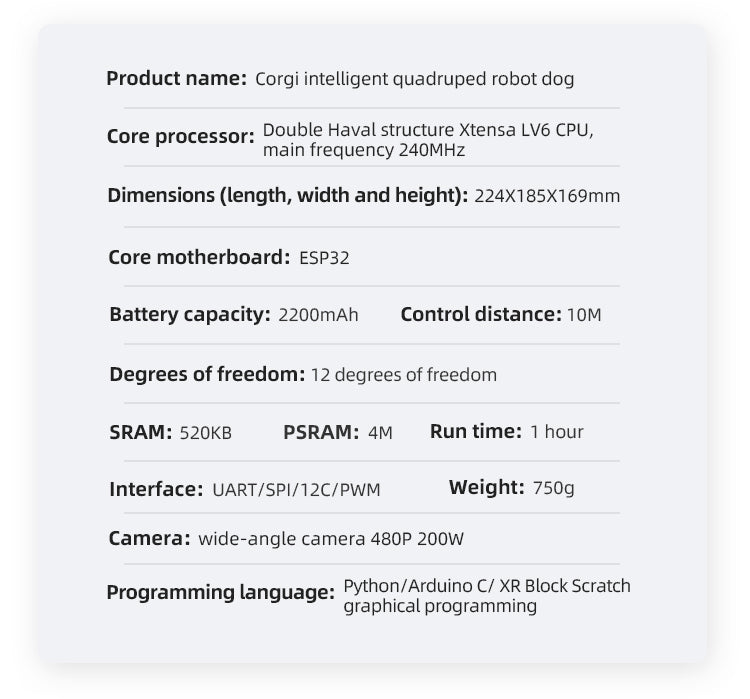Click the "PSRAM:" label

coord(321,432)
